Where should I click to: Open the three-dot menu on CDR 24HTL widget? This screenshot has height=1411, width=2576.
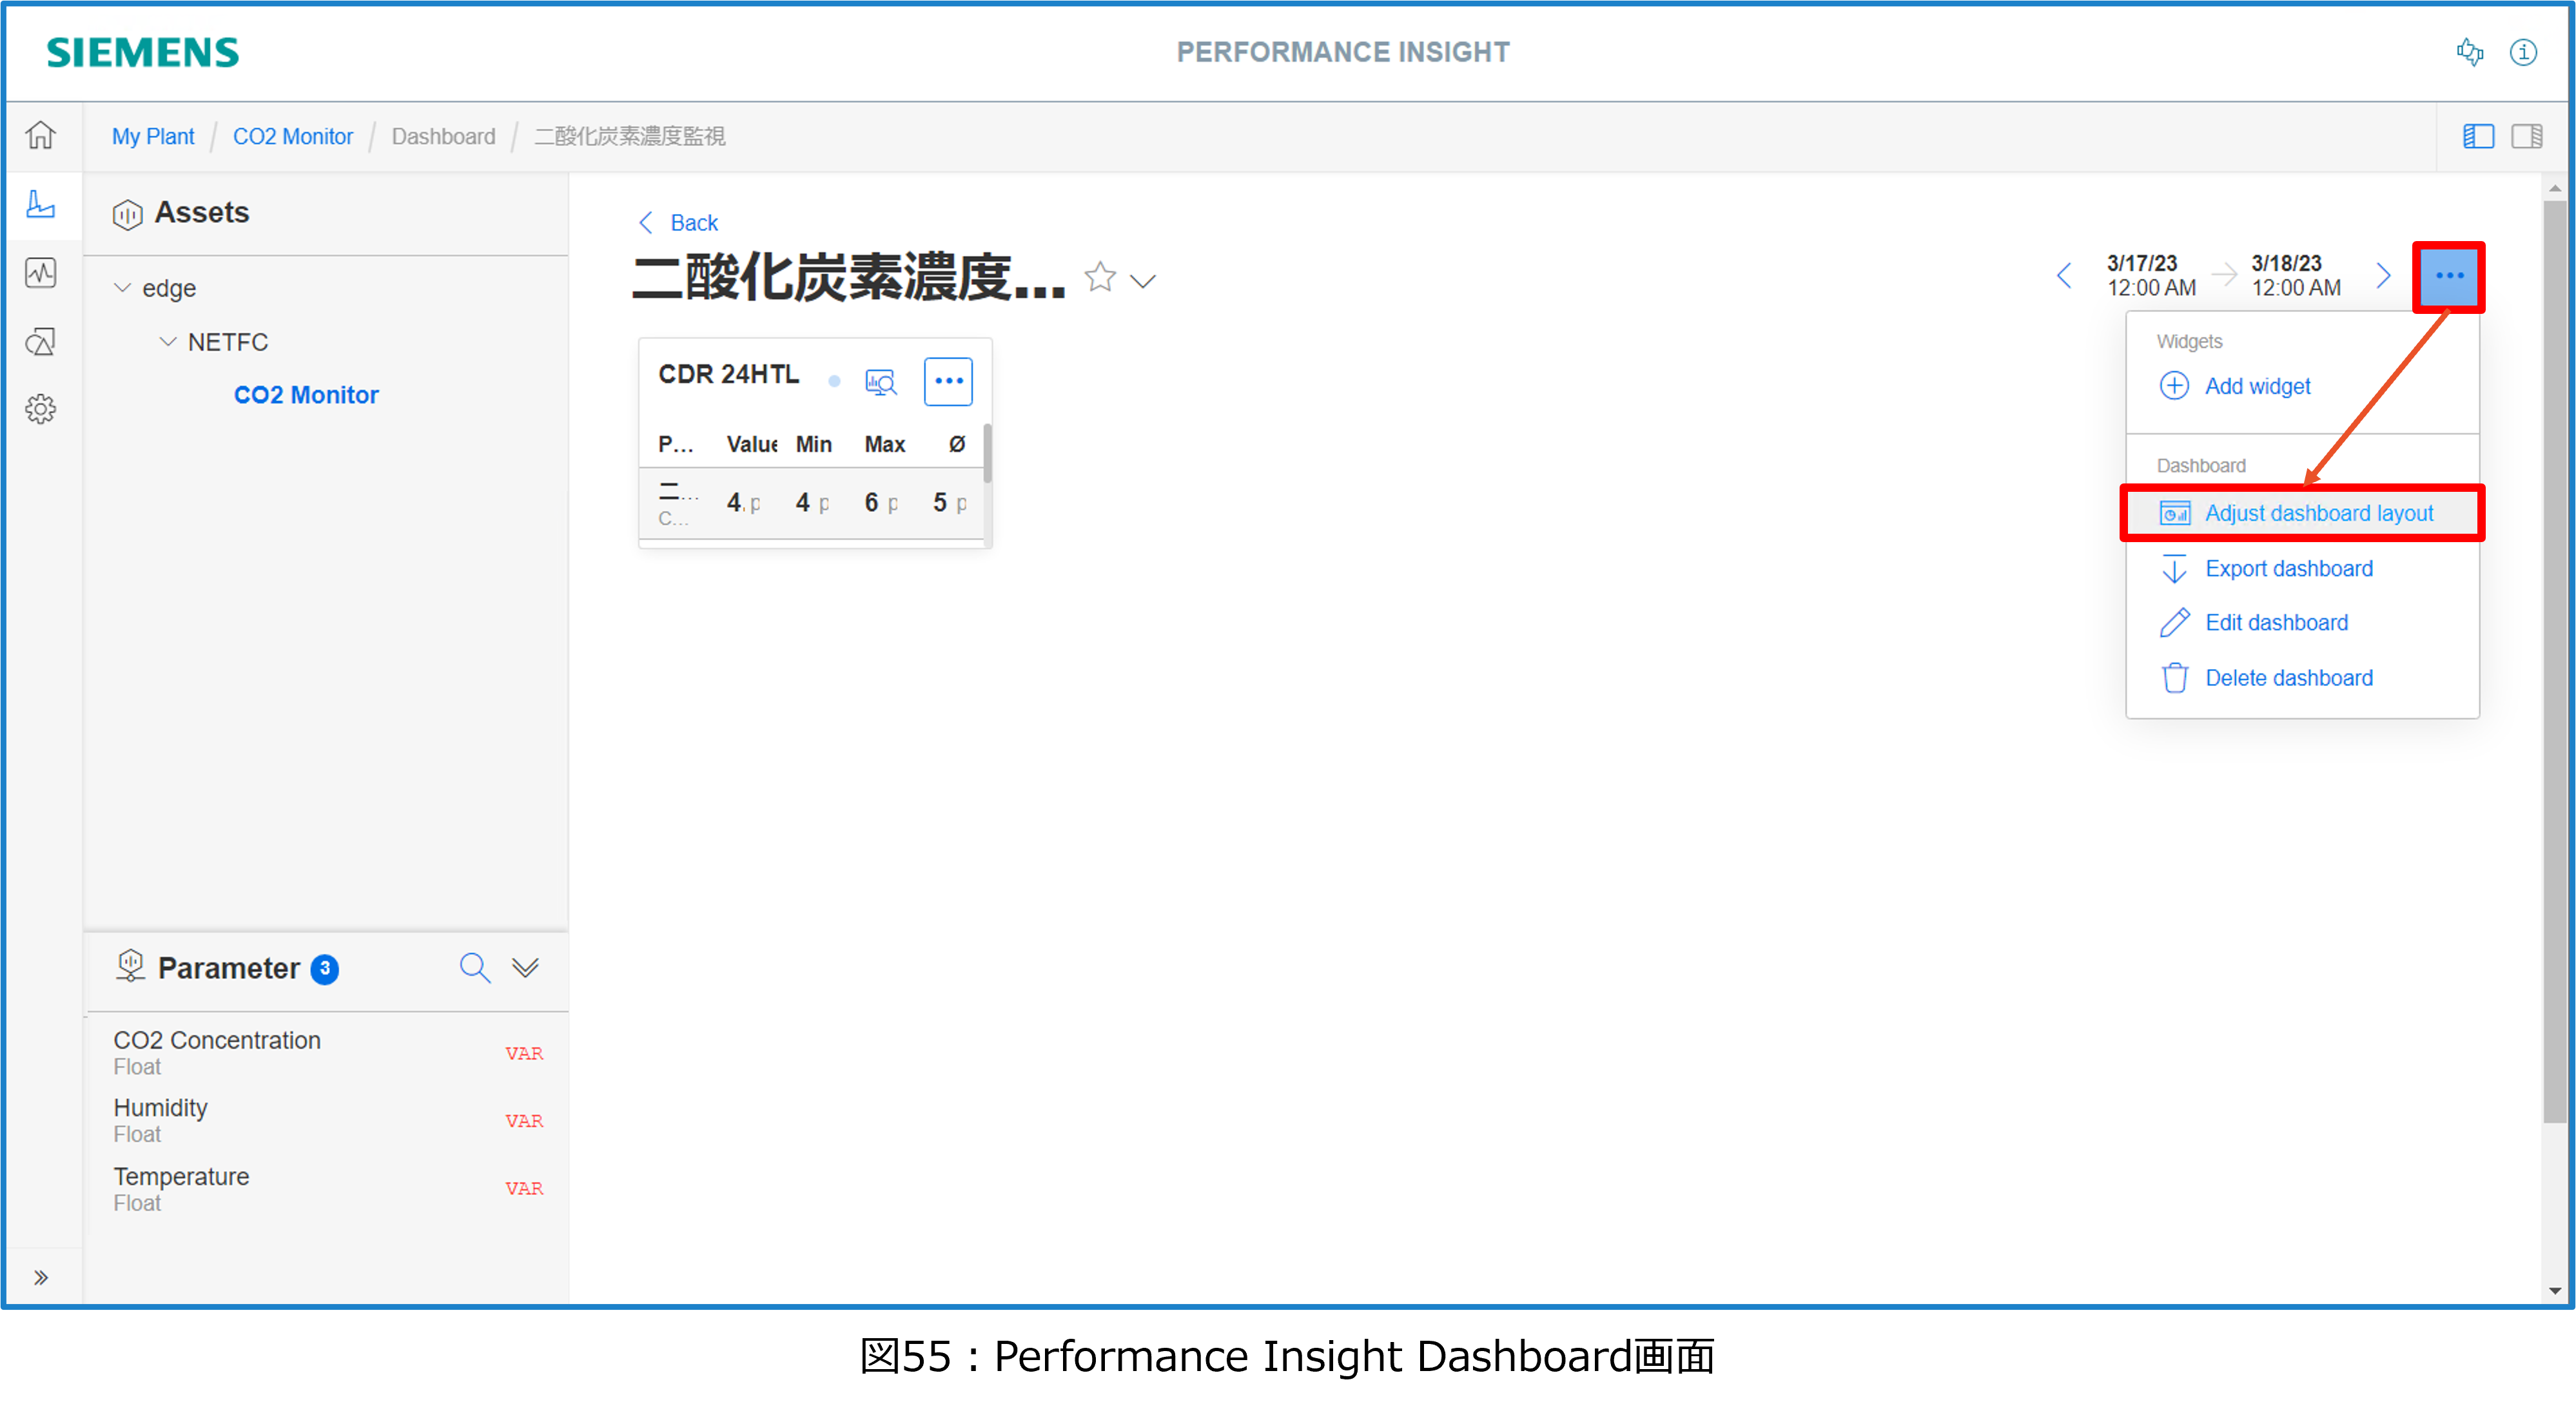click(948, 381)
